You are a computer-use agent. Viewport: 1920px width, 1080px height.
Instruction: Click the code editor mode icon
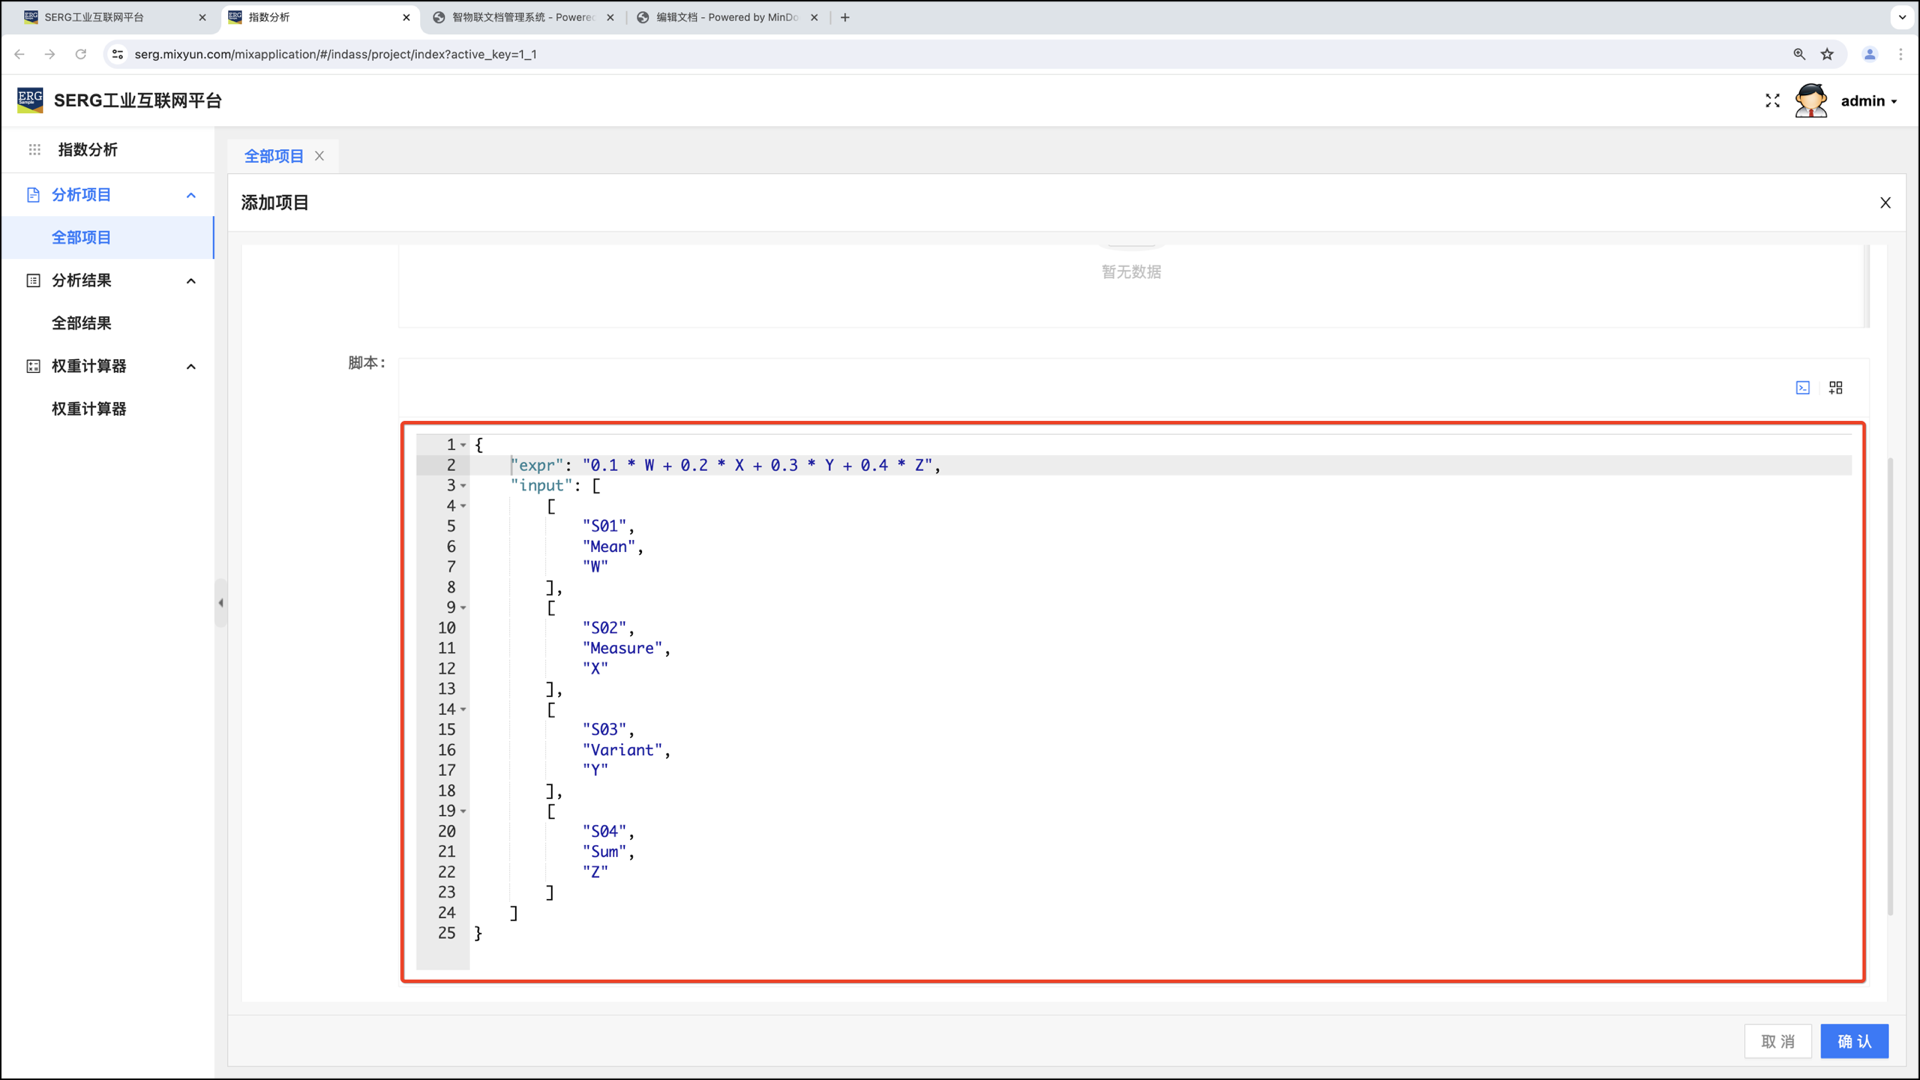tap(1802, 388)
